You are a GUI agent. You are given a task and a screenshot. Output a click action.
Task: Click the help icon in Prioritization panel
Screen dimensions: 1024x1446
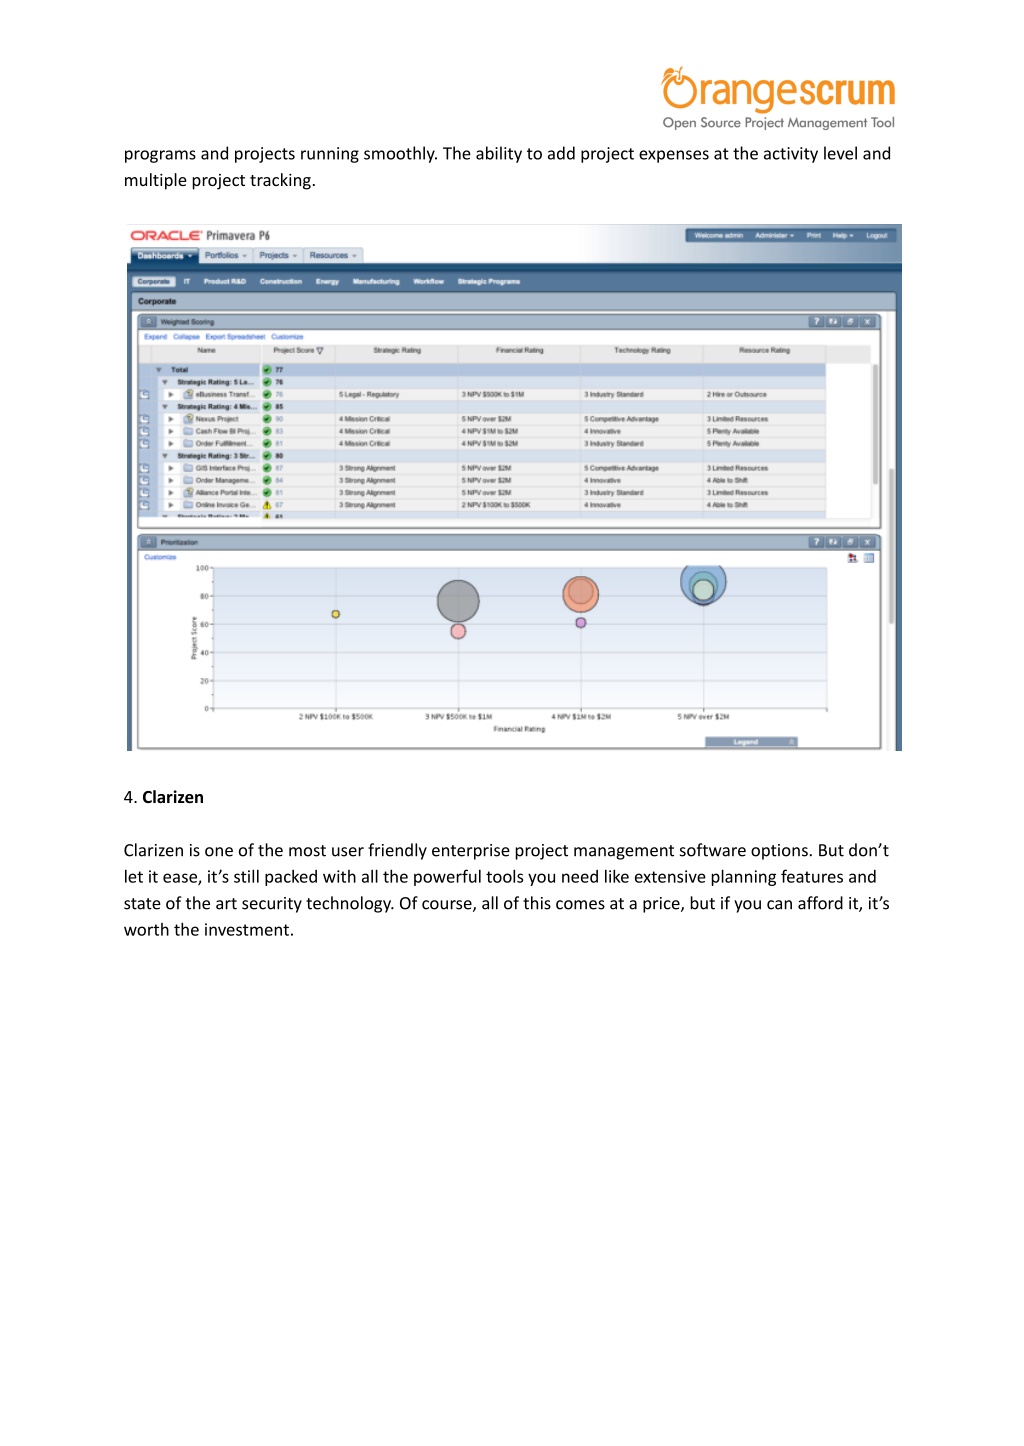[x=816, y=542]
